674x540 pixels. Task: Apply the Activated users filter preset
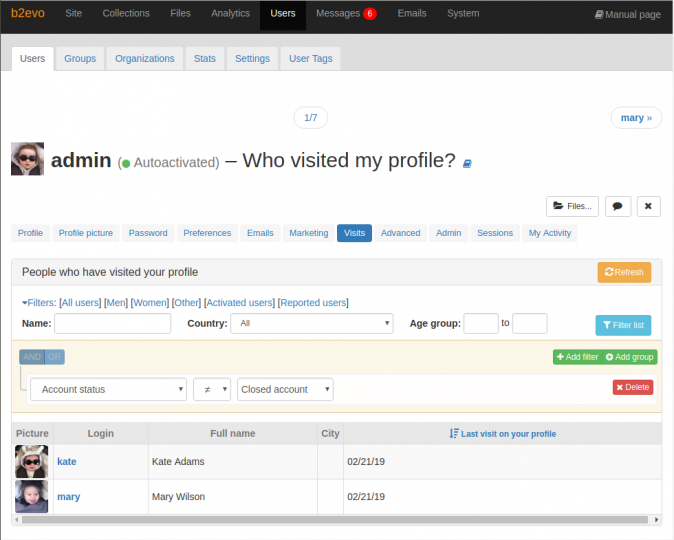(x=239, y=303)
